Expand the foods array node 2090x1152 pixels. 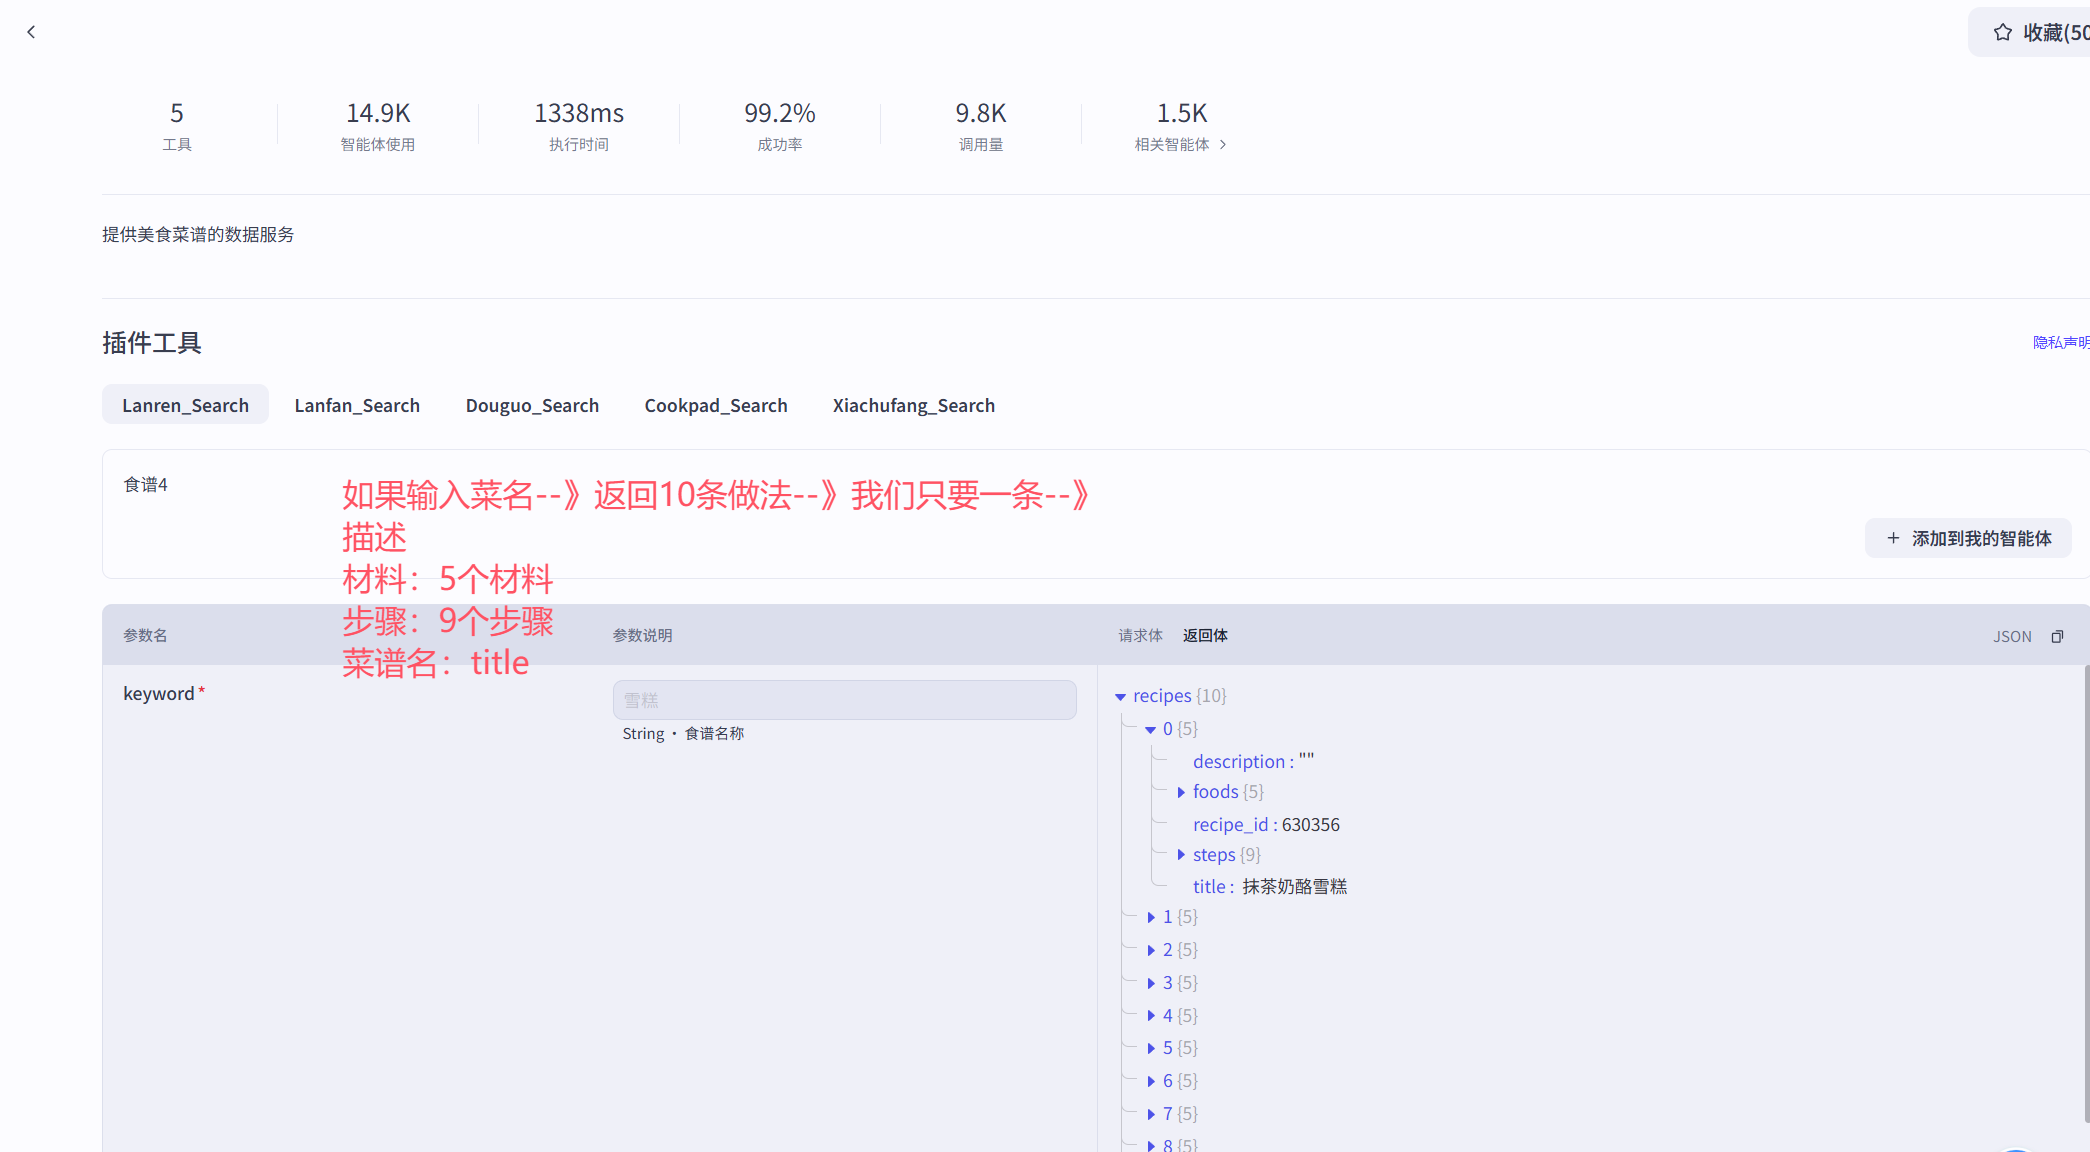pos(1181,793)
